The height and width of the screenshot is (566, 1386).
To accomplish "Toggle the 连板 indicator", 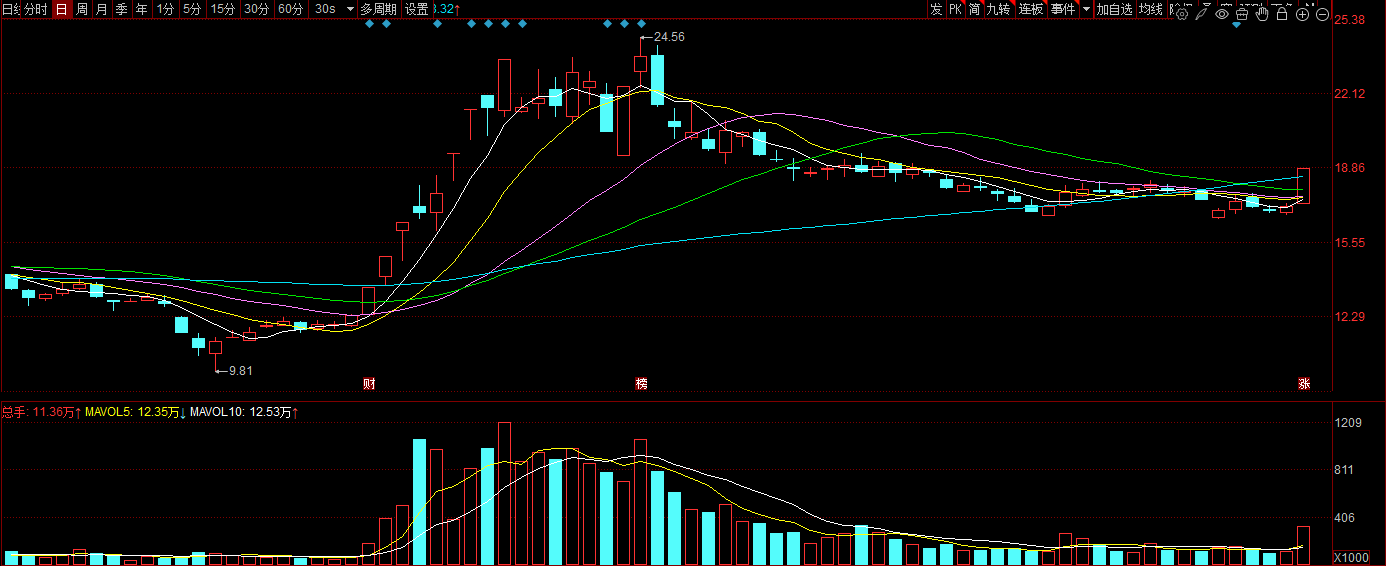I will coord(1030,9).
